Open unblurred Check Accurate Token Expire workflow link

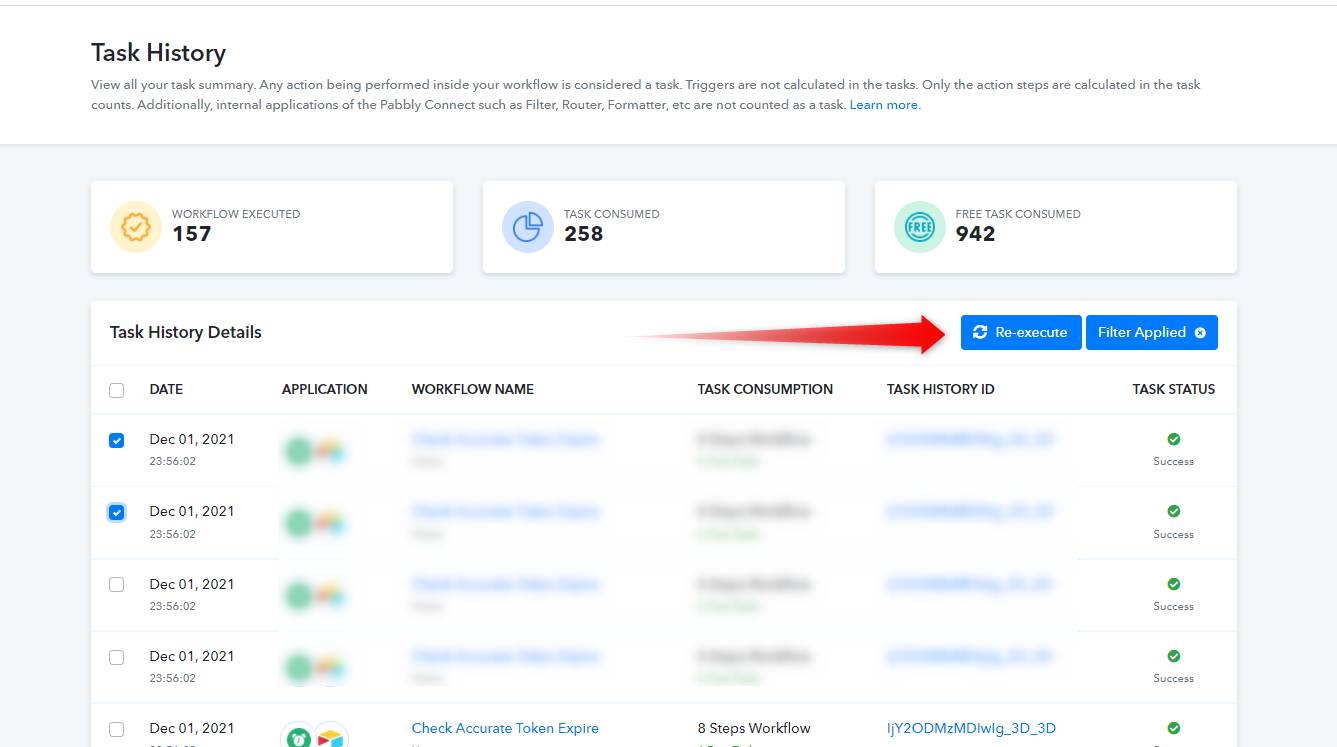click(x=505, y=728)
